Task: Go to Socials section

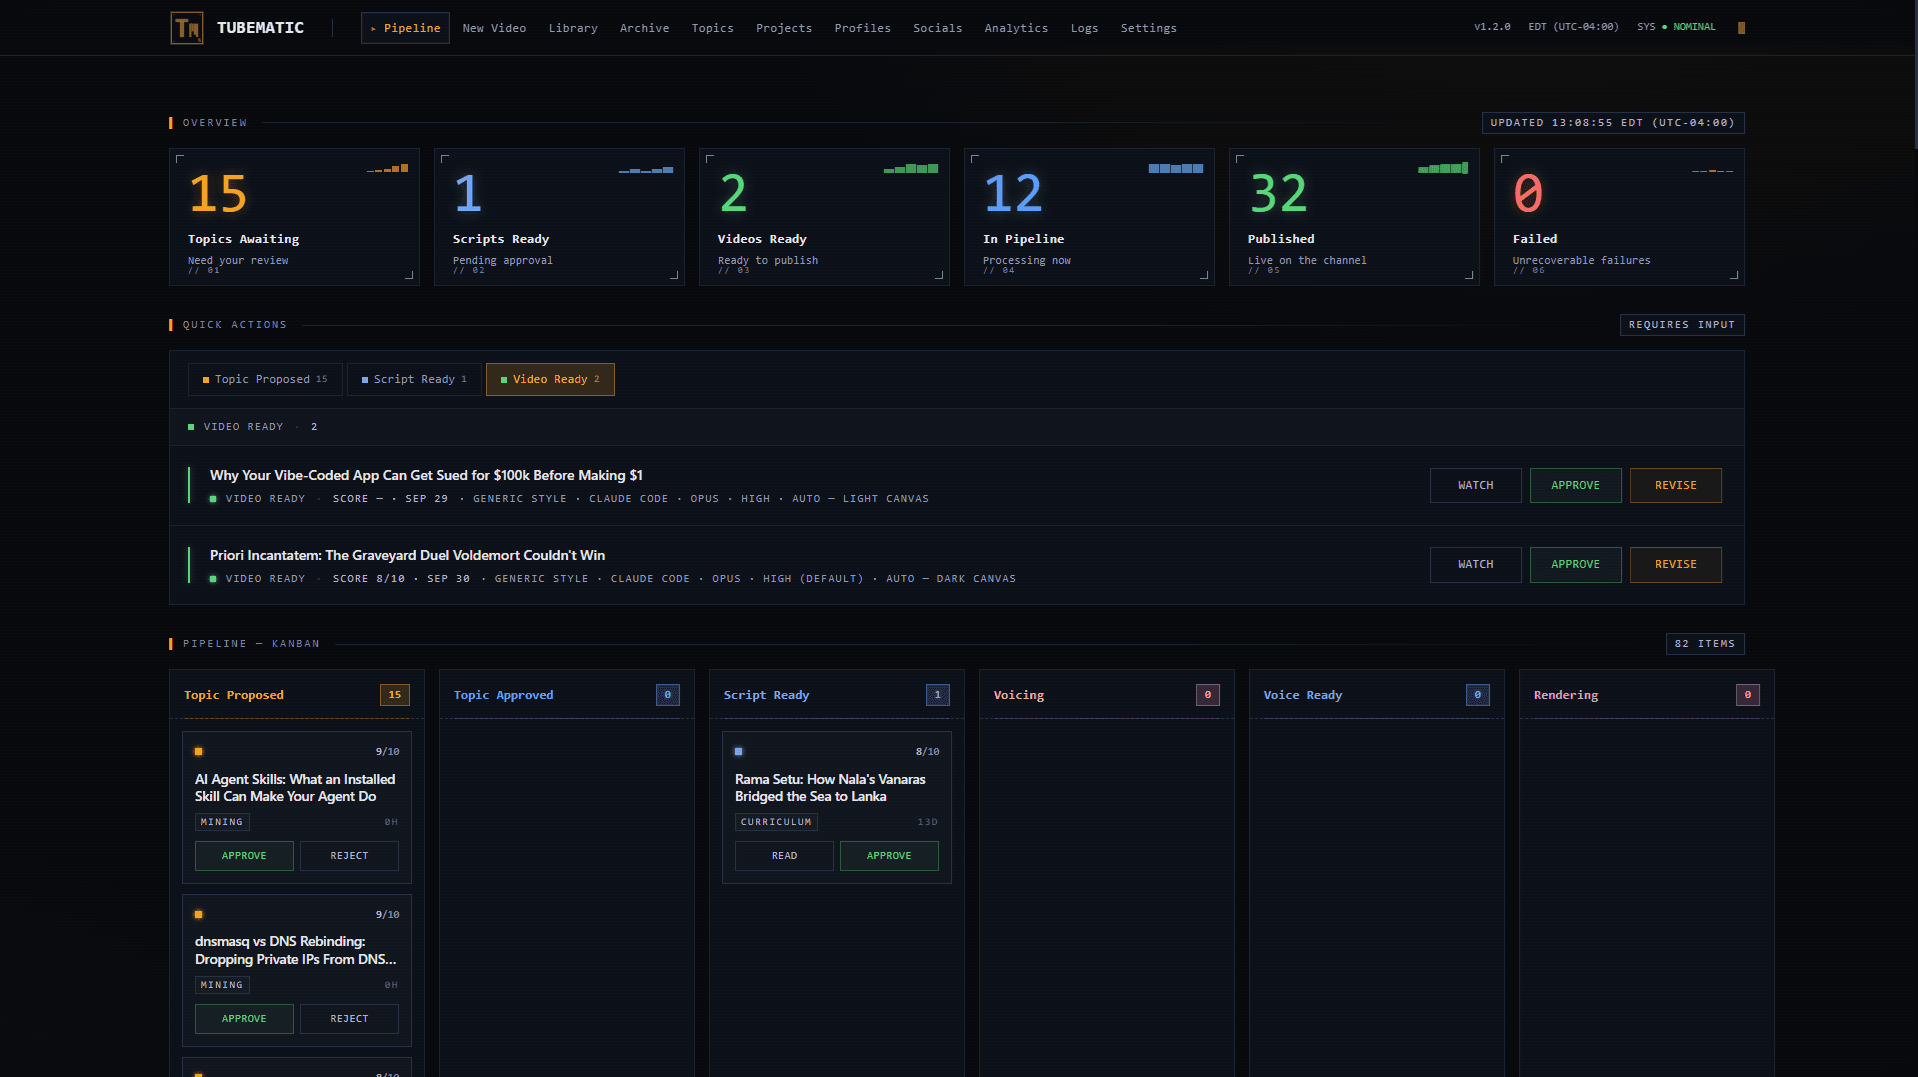Action: point(937,28)
